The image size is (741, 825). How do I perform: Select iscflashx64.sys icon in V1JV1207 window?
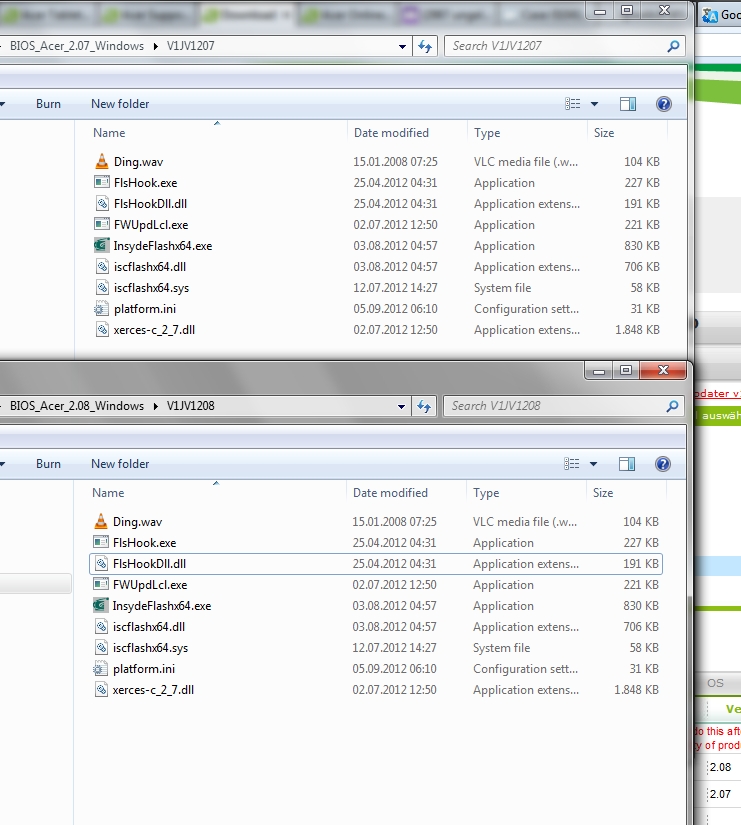(103, 288)
